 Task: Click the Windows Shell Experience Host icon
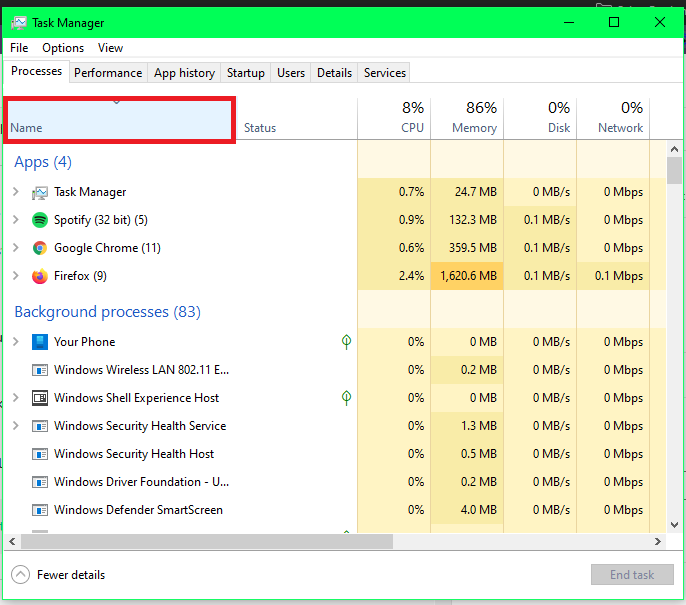click(x=40, y=398)
